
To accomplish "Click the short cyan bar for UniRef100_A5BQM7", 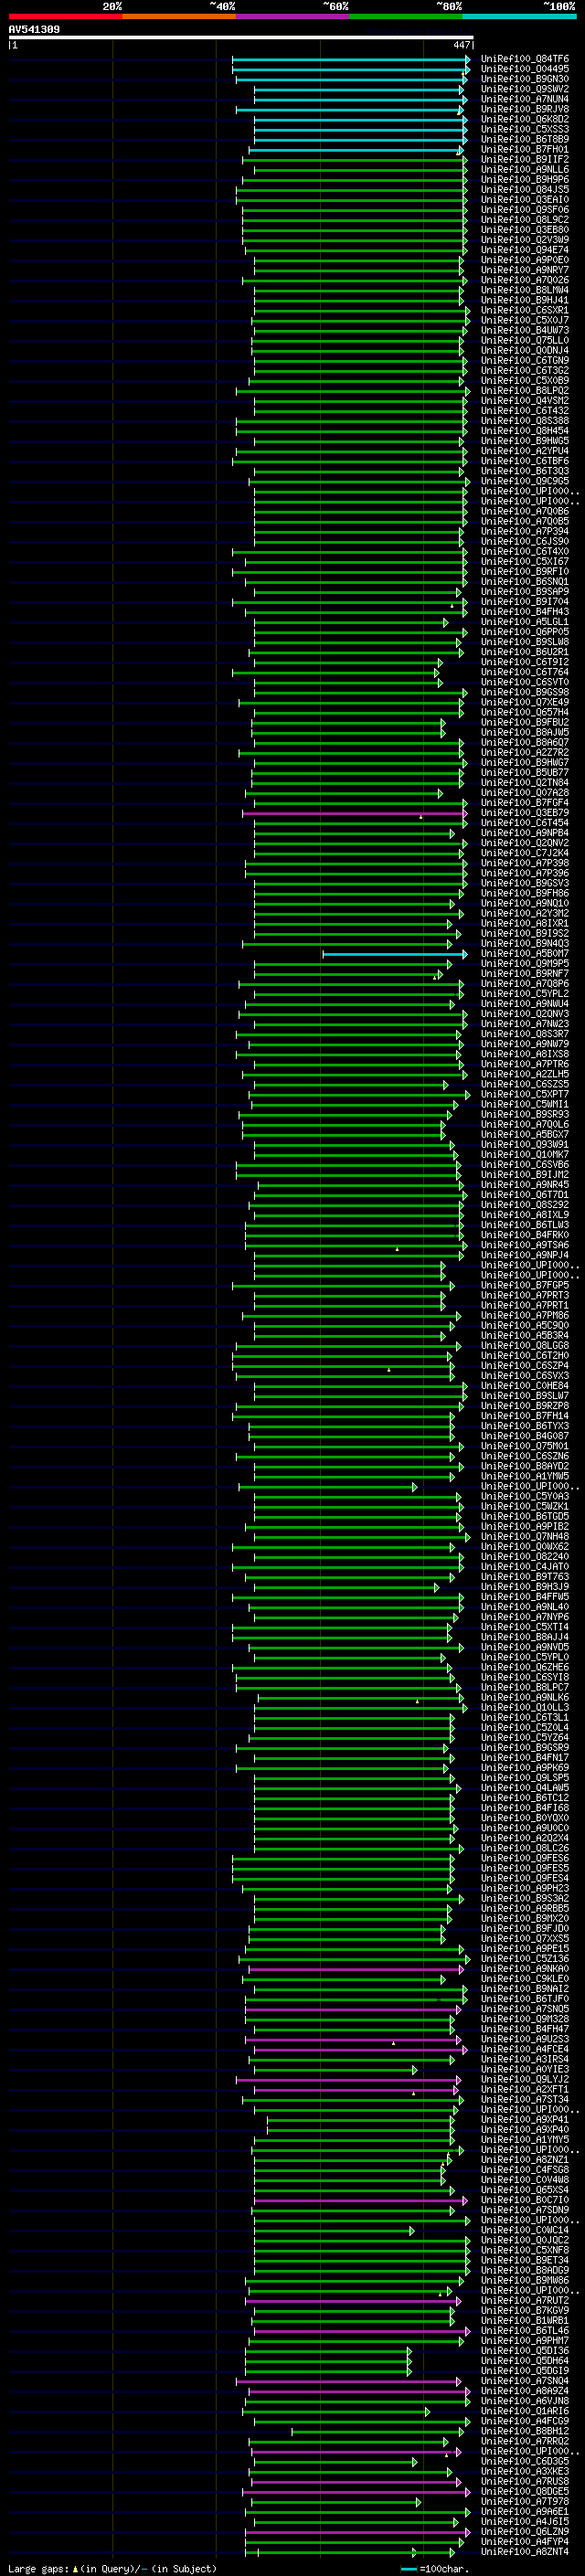I will point(394,954).
